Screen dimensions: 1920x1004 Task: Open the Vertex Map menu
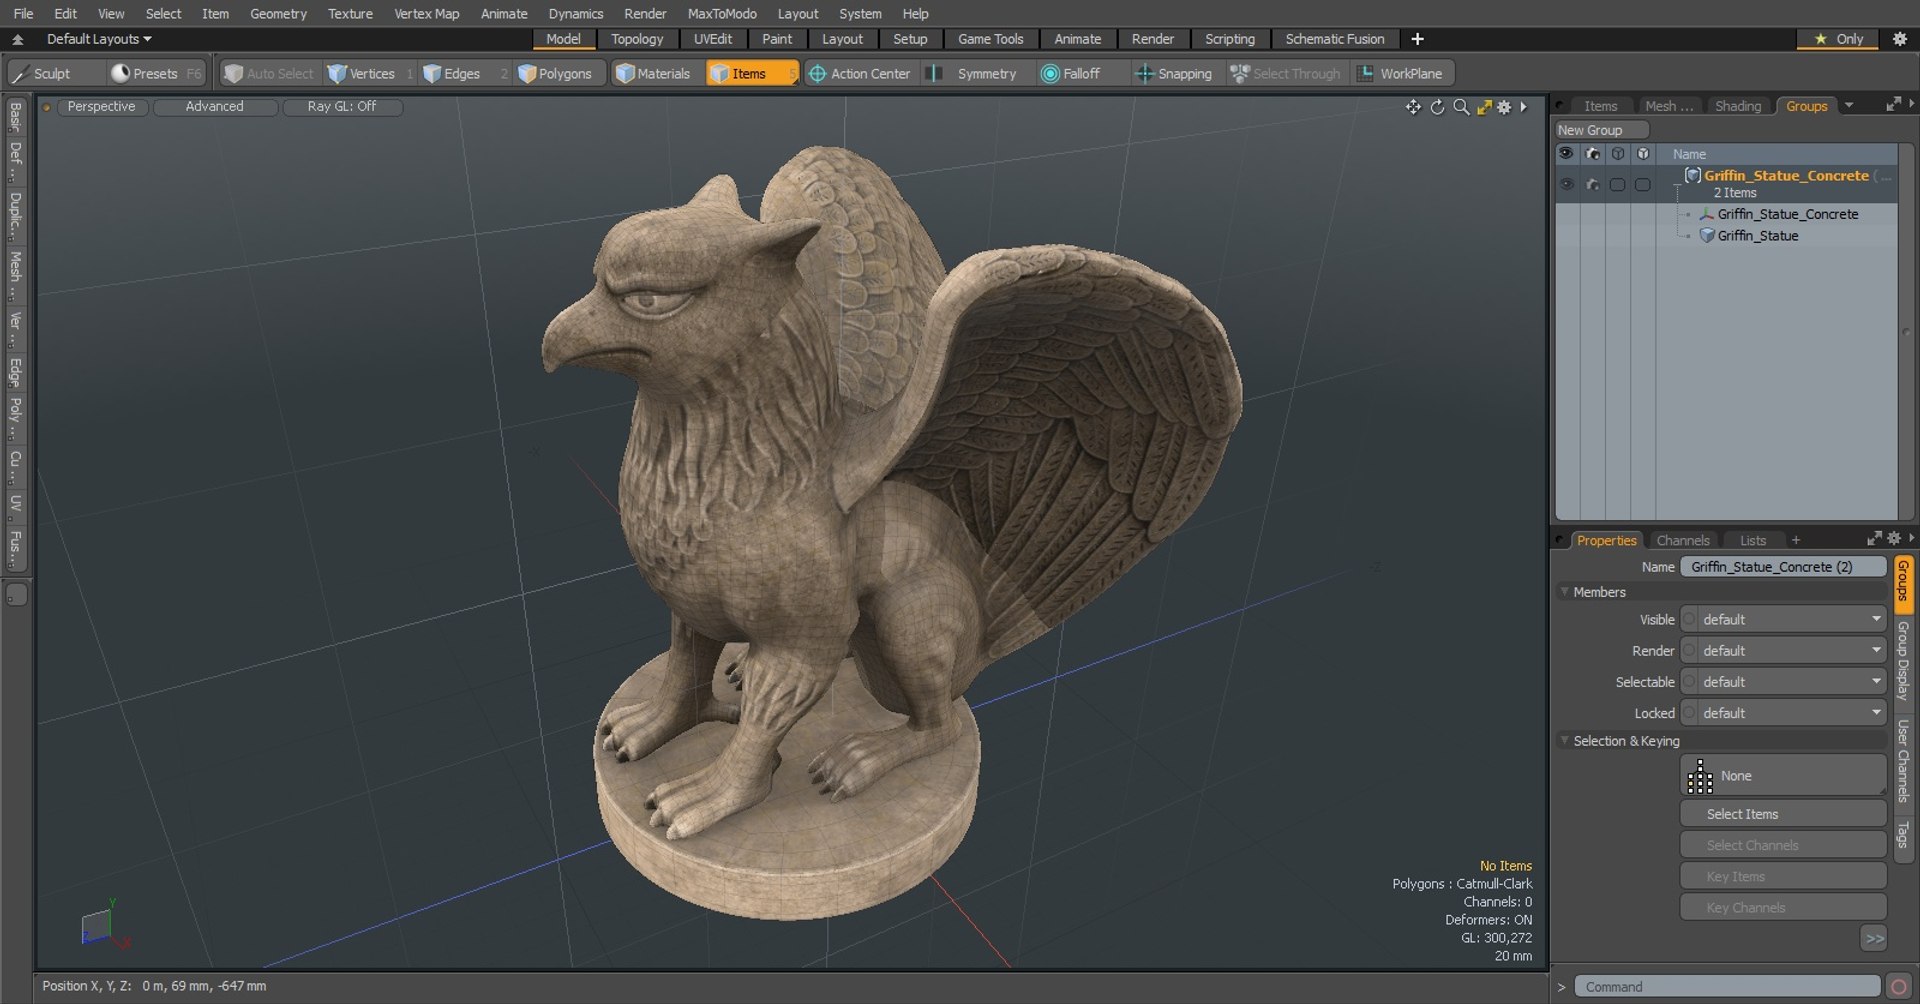[x=426, y=13]
